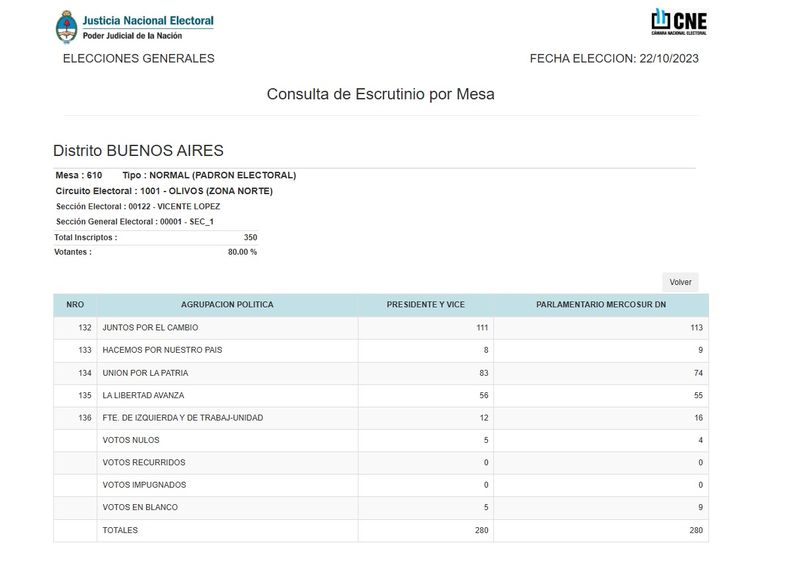Click Mercosur value 0 for Votos Impugnados

click(700, 485)
